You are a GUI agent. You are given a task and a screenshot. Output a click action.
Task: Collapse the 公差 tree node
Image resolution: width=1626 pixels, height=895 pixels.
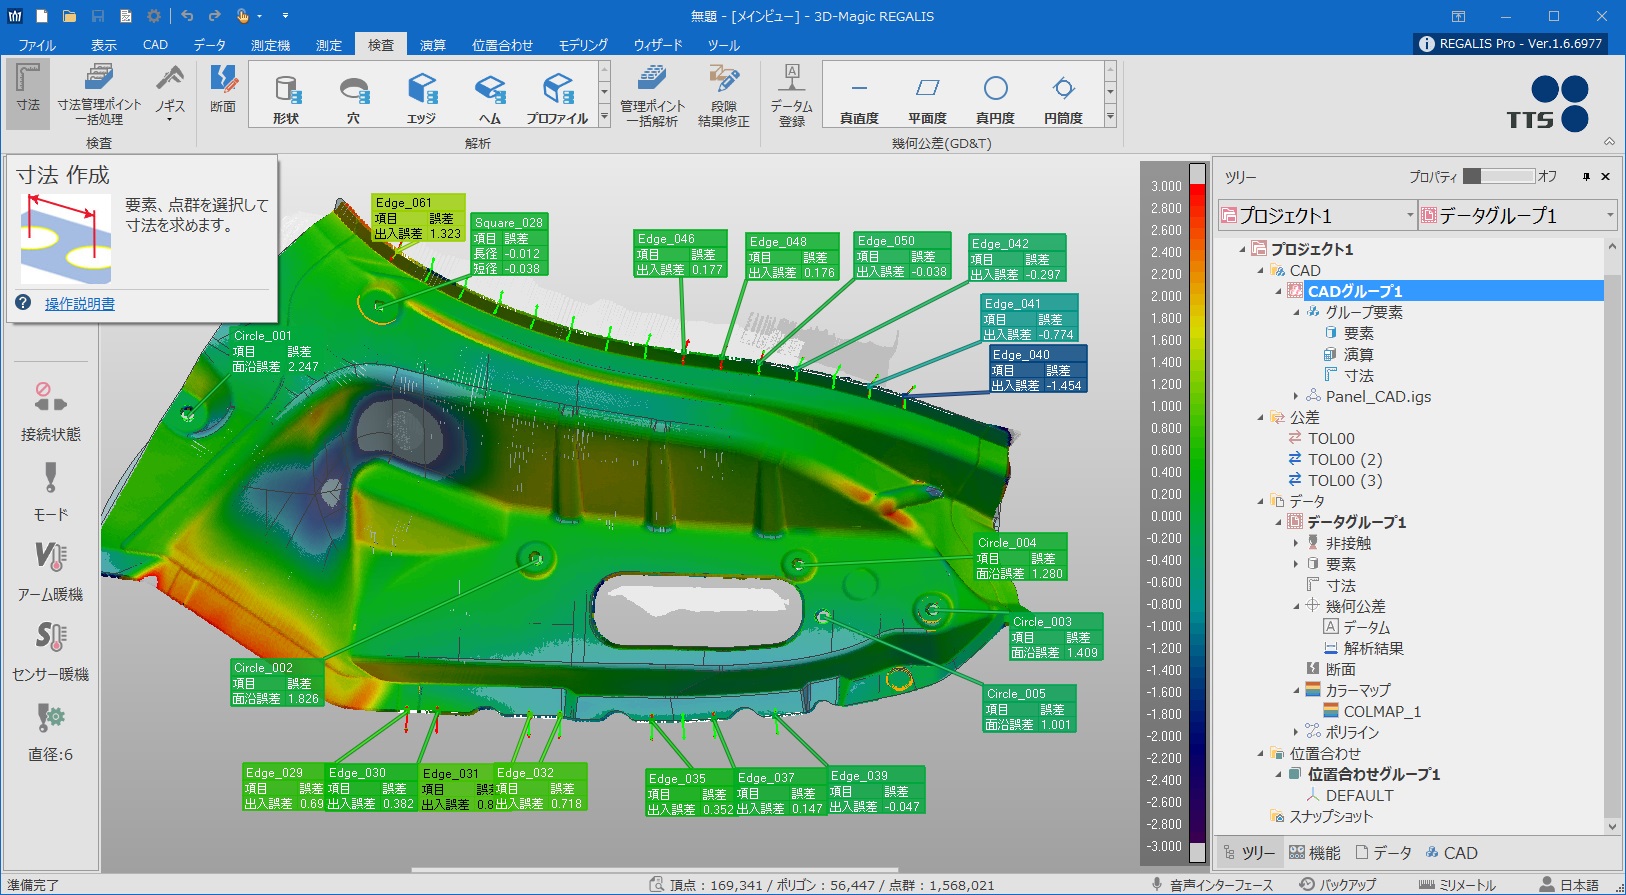point(1260,417)
